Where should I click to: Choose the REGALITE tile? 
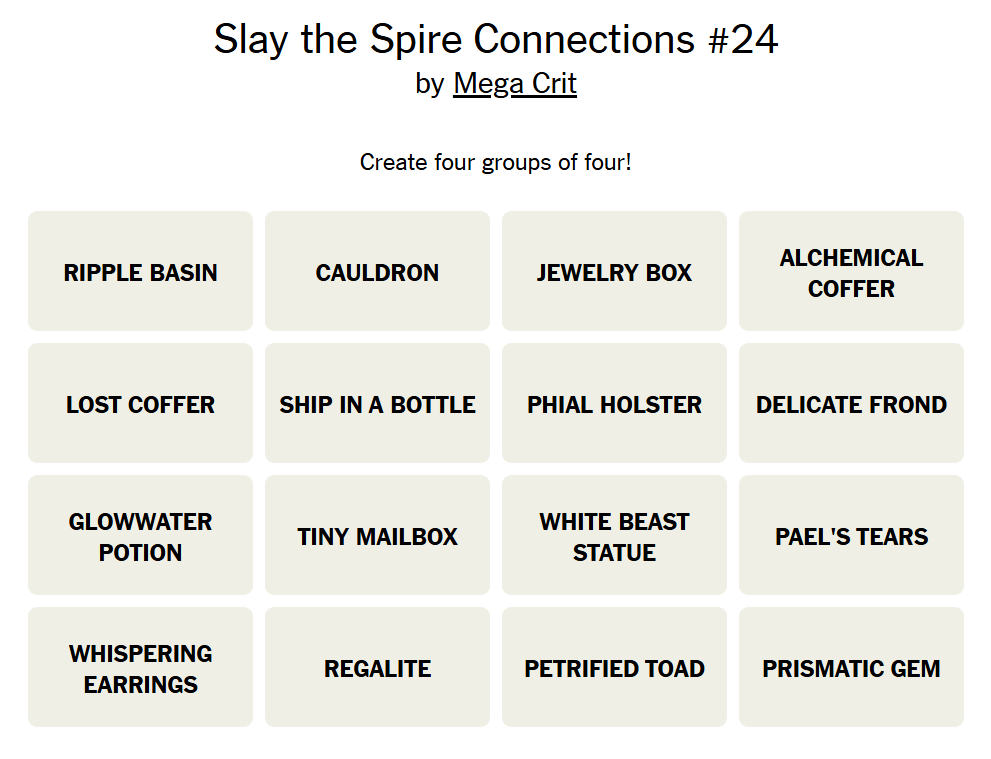pos(377,667)
